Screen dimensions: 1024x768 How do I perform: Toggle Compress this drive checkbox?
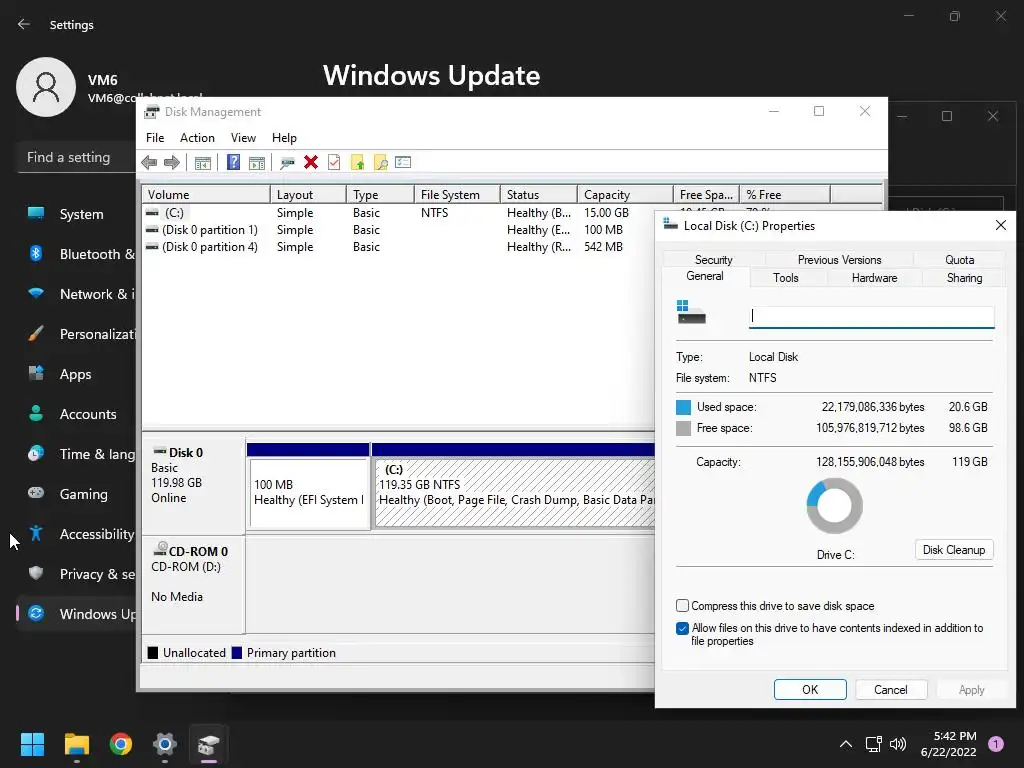pos(682,605)
